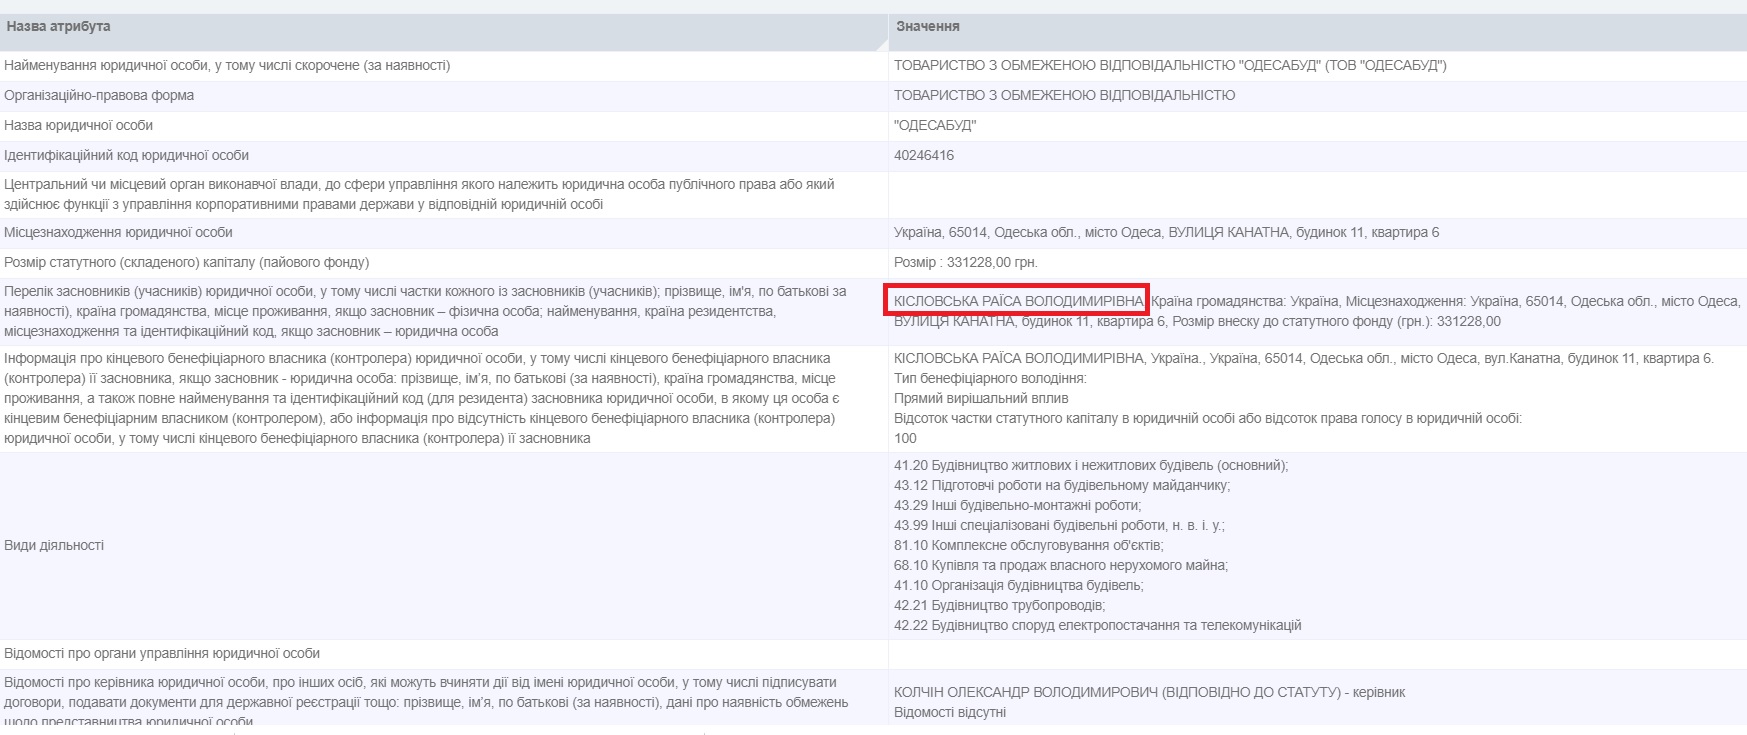This screenshot has height=735, width=1747.
Task: Select the full company name ТОВ "ОДЕСАБУД" value
Action: (1170, 66)
